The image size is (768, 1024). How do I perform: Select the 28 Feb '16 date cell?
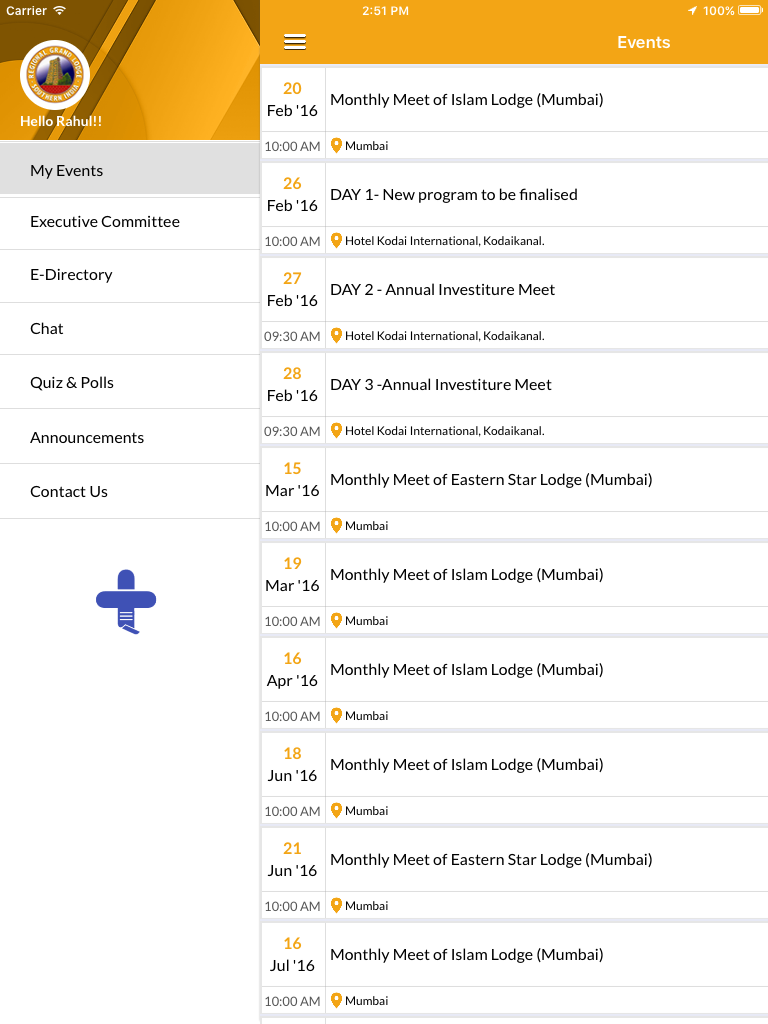(x=293, y=385)
